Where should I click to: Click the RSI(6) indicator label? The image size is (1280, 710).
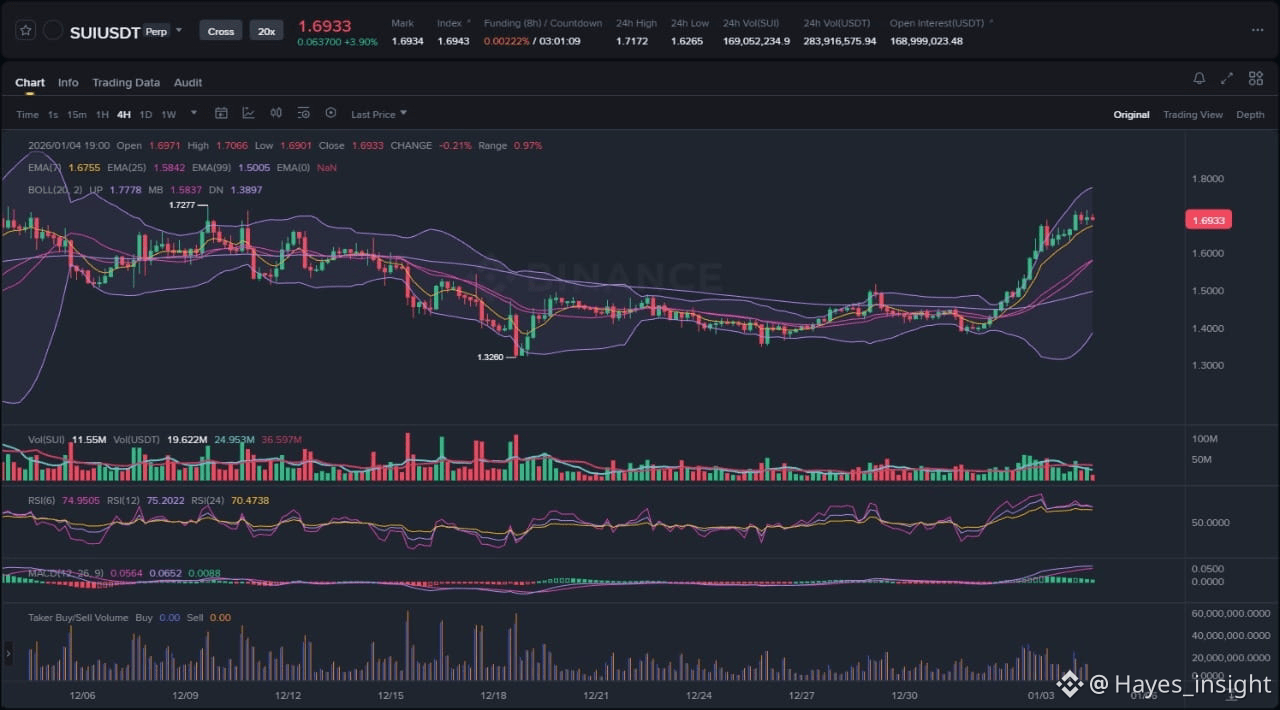43,500
